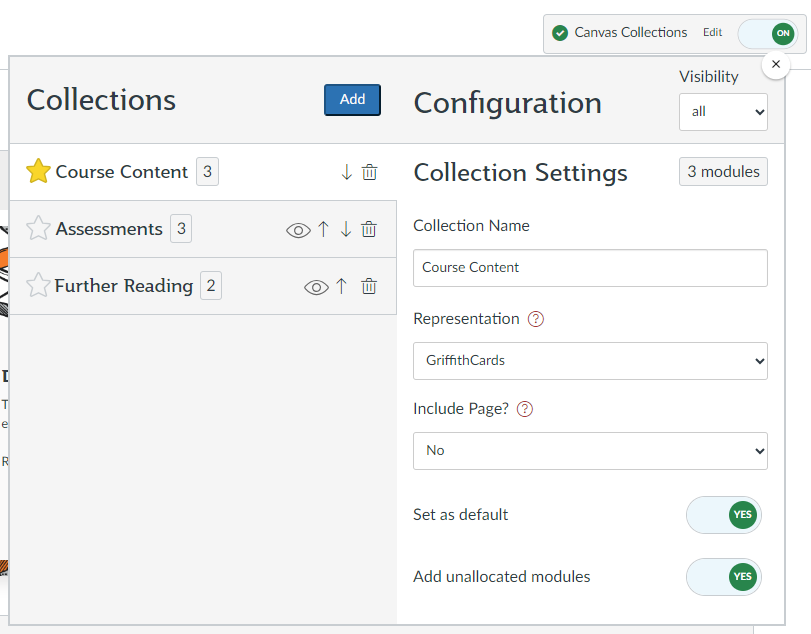Move Assessments collection up

323,229
